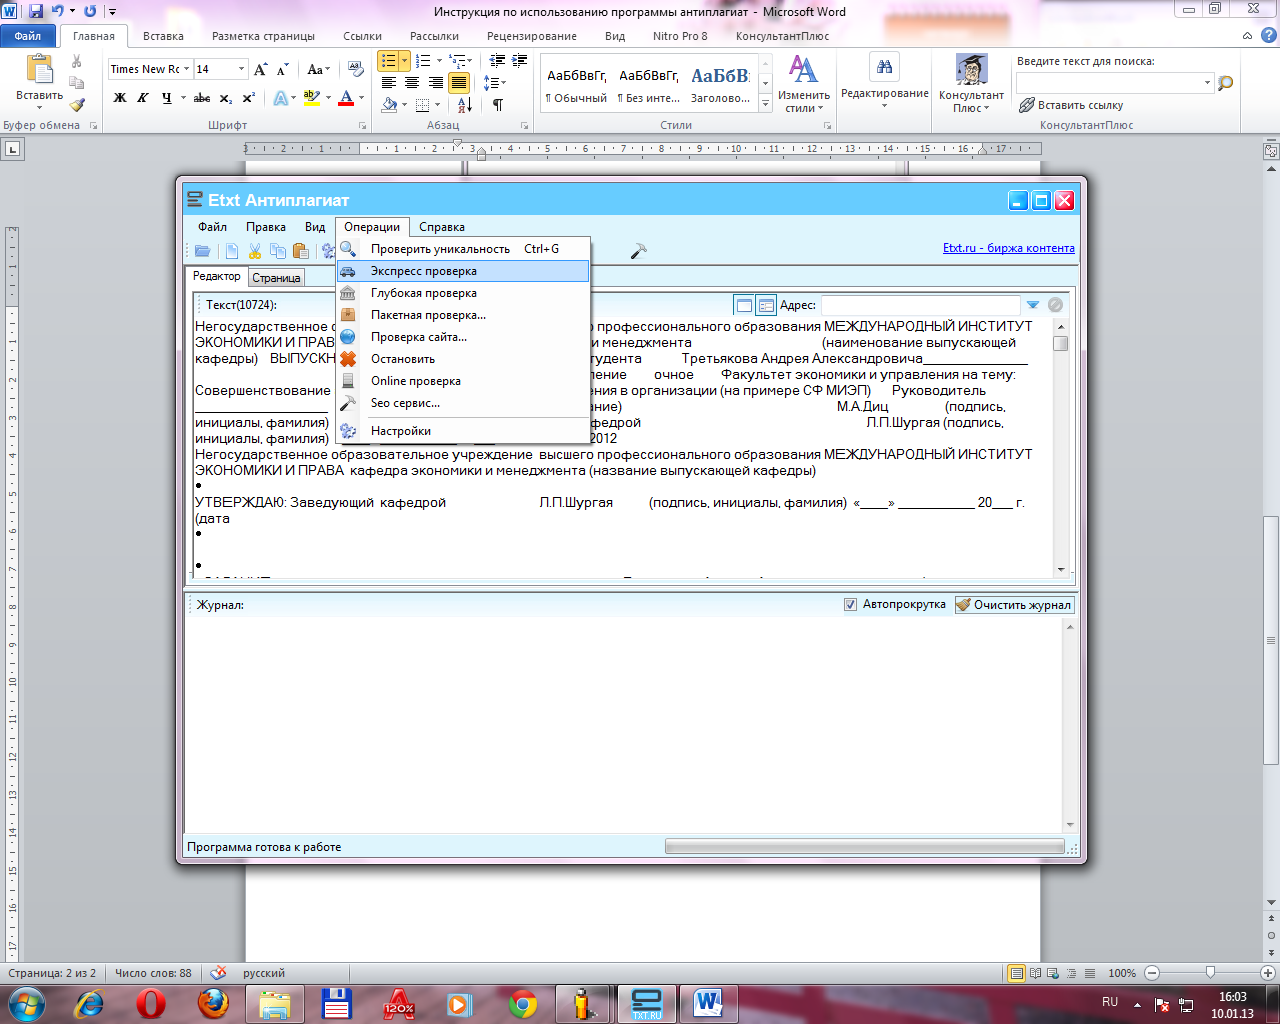The width and height of the screenshot is (1280, 1024).
Task: Click Остановить menu entry
Action: tap(463, 359)
